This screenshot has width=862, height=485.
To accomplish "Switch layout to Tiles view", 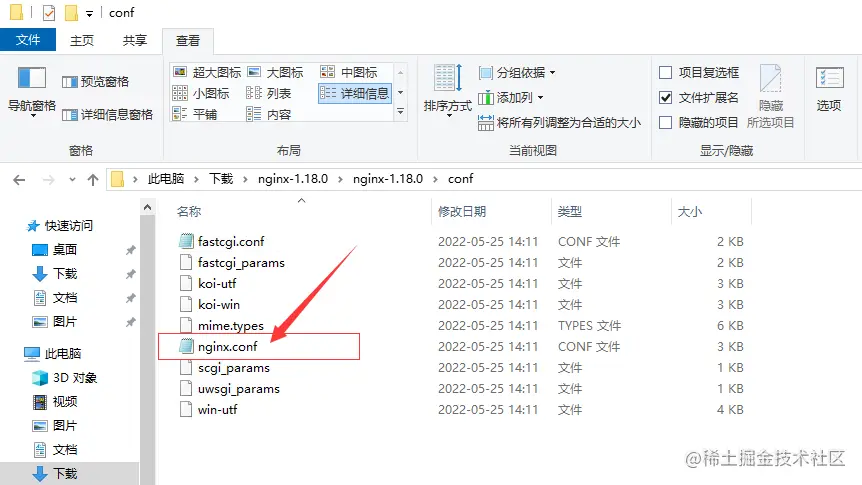I will pyautogui.click(x=195, y=114).
